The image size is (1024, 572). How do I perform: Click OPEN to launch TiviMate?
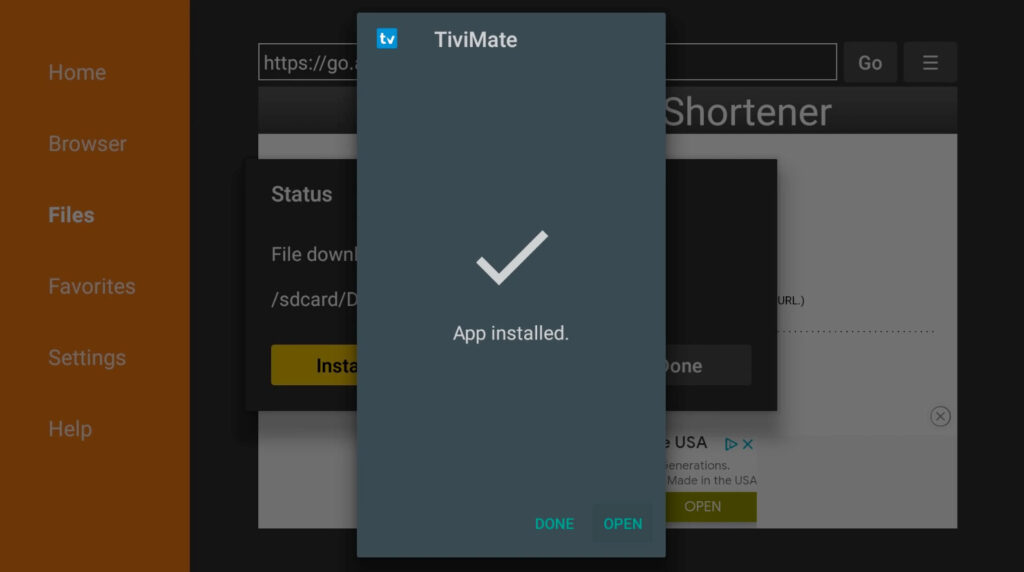[622, 524]
